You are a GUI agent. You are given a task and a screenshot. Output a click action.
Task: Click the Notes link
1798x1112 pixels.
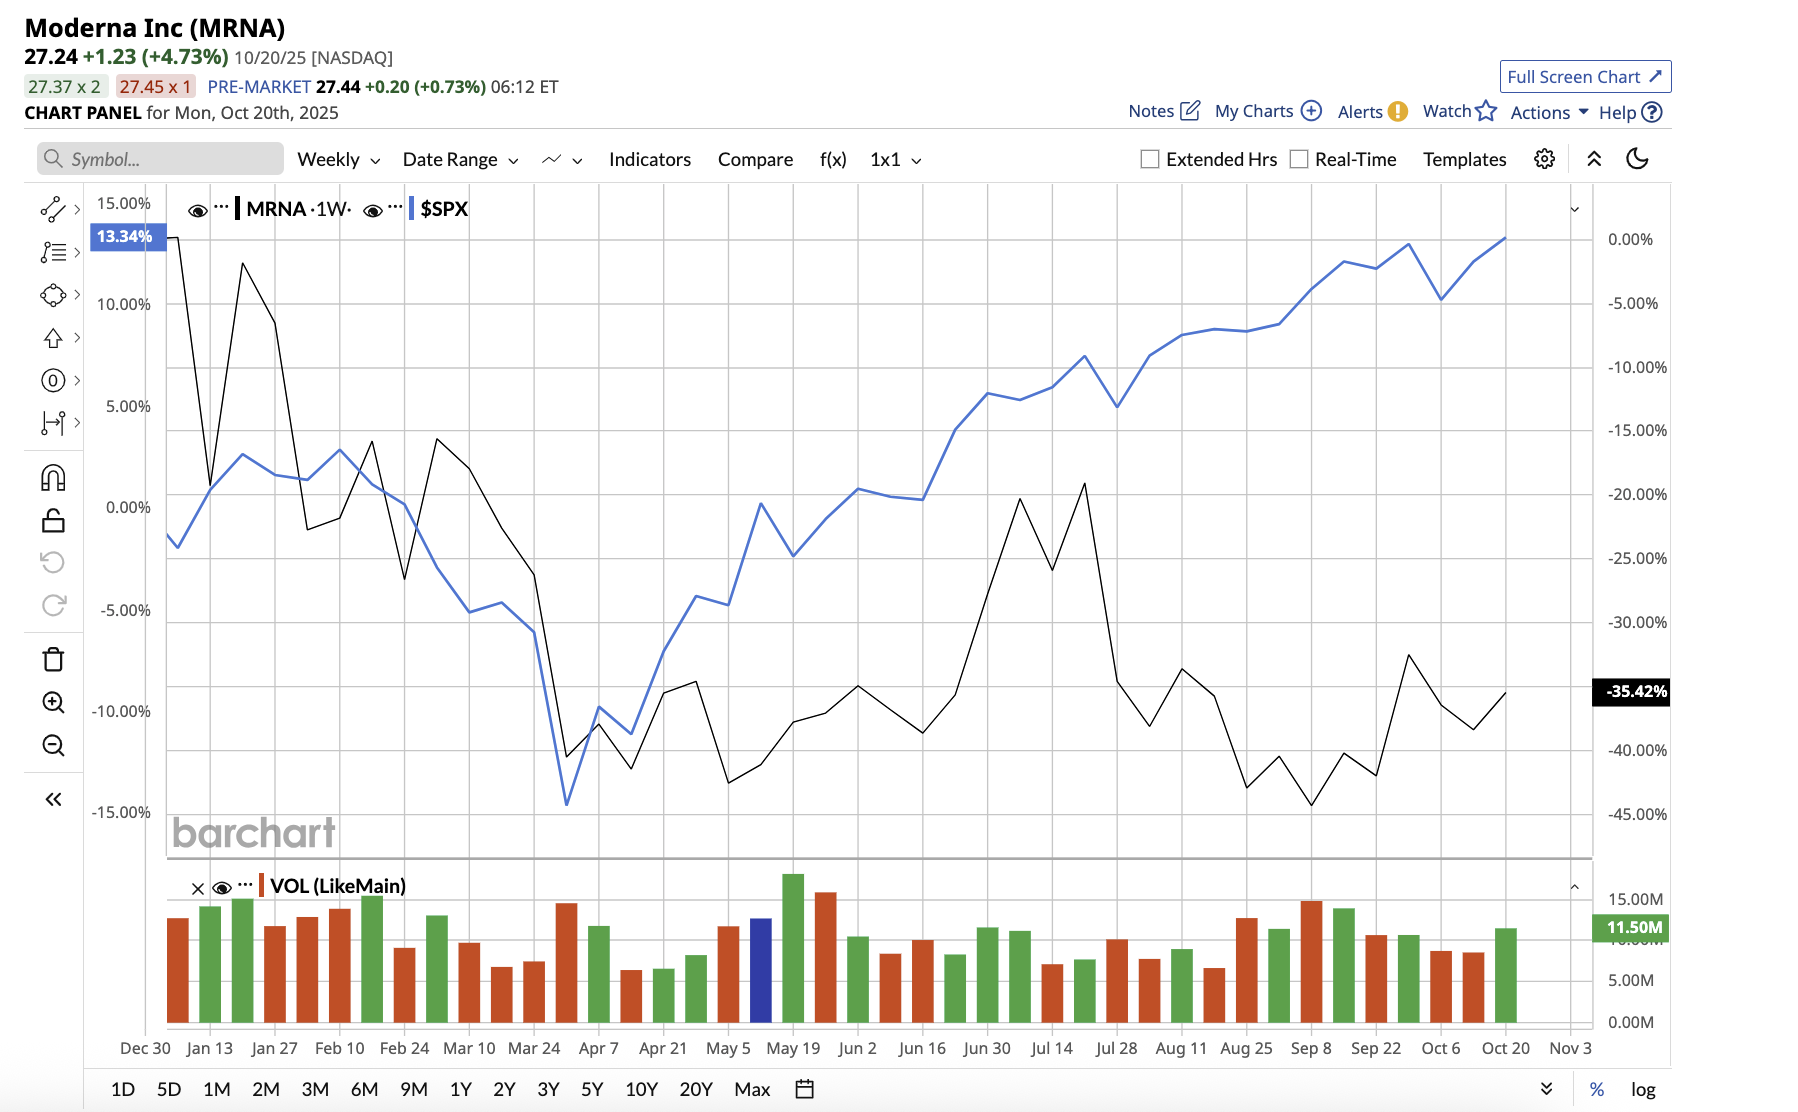1151,111
